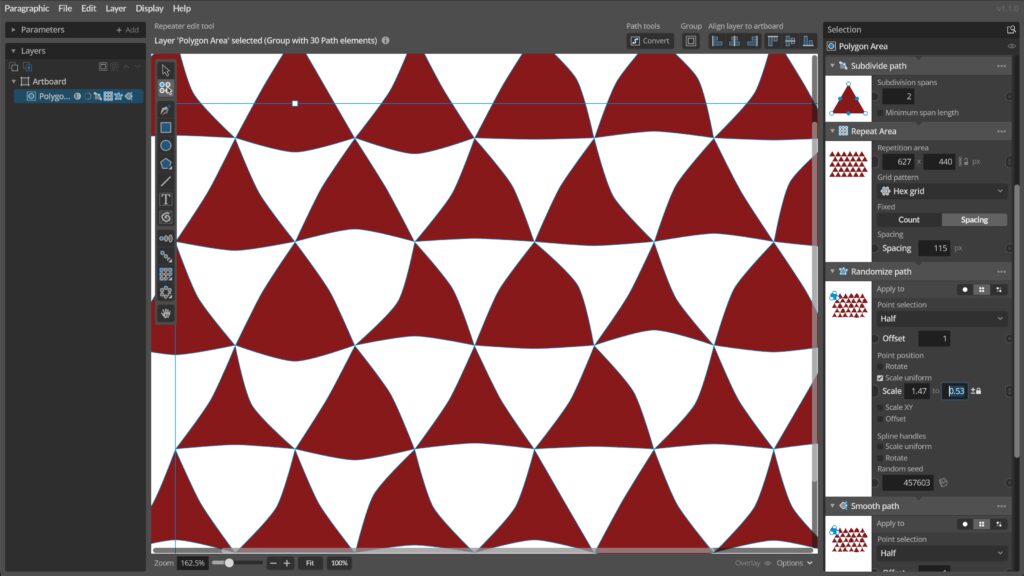Enable Offset checkbox under Point position
Viewport: 1024px width, 576px height.
point(880,419)
